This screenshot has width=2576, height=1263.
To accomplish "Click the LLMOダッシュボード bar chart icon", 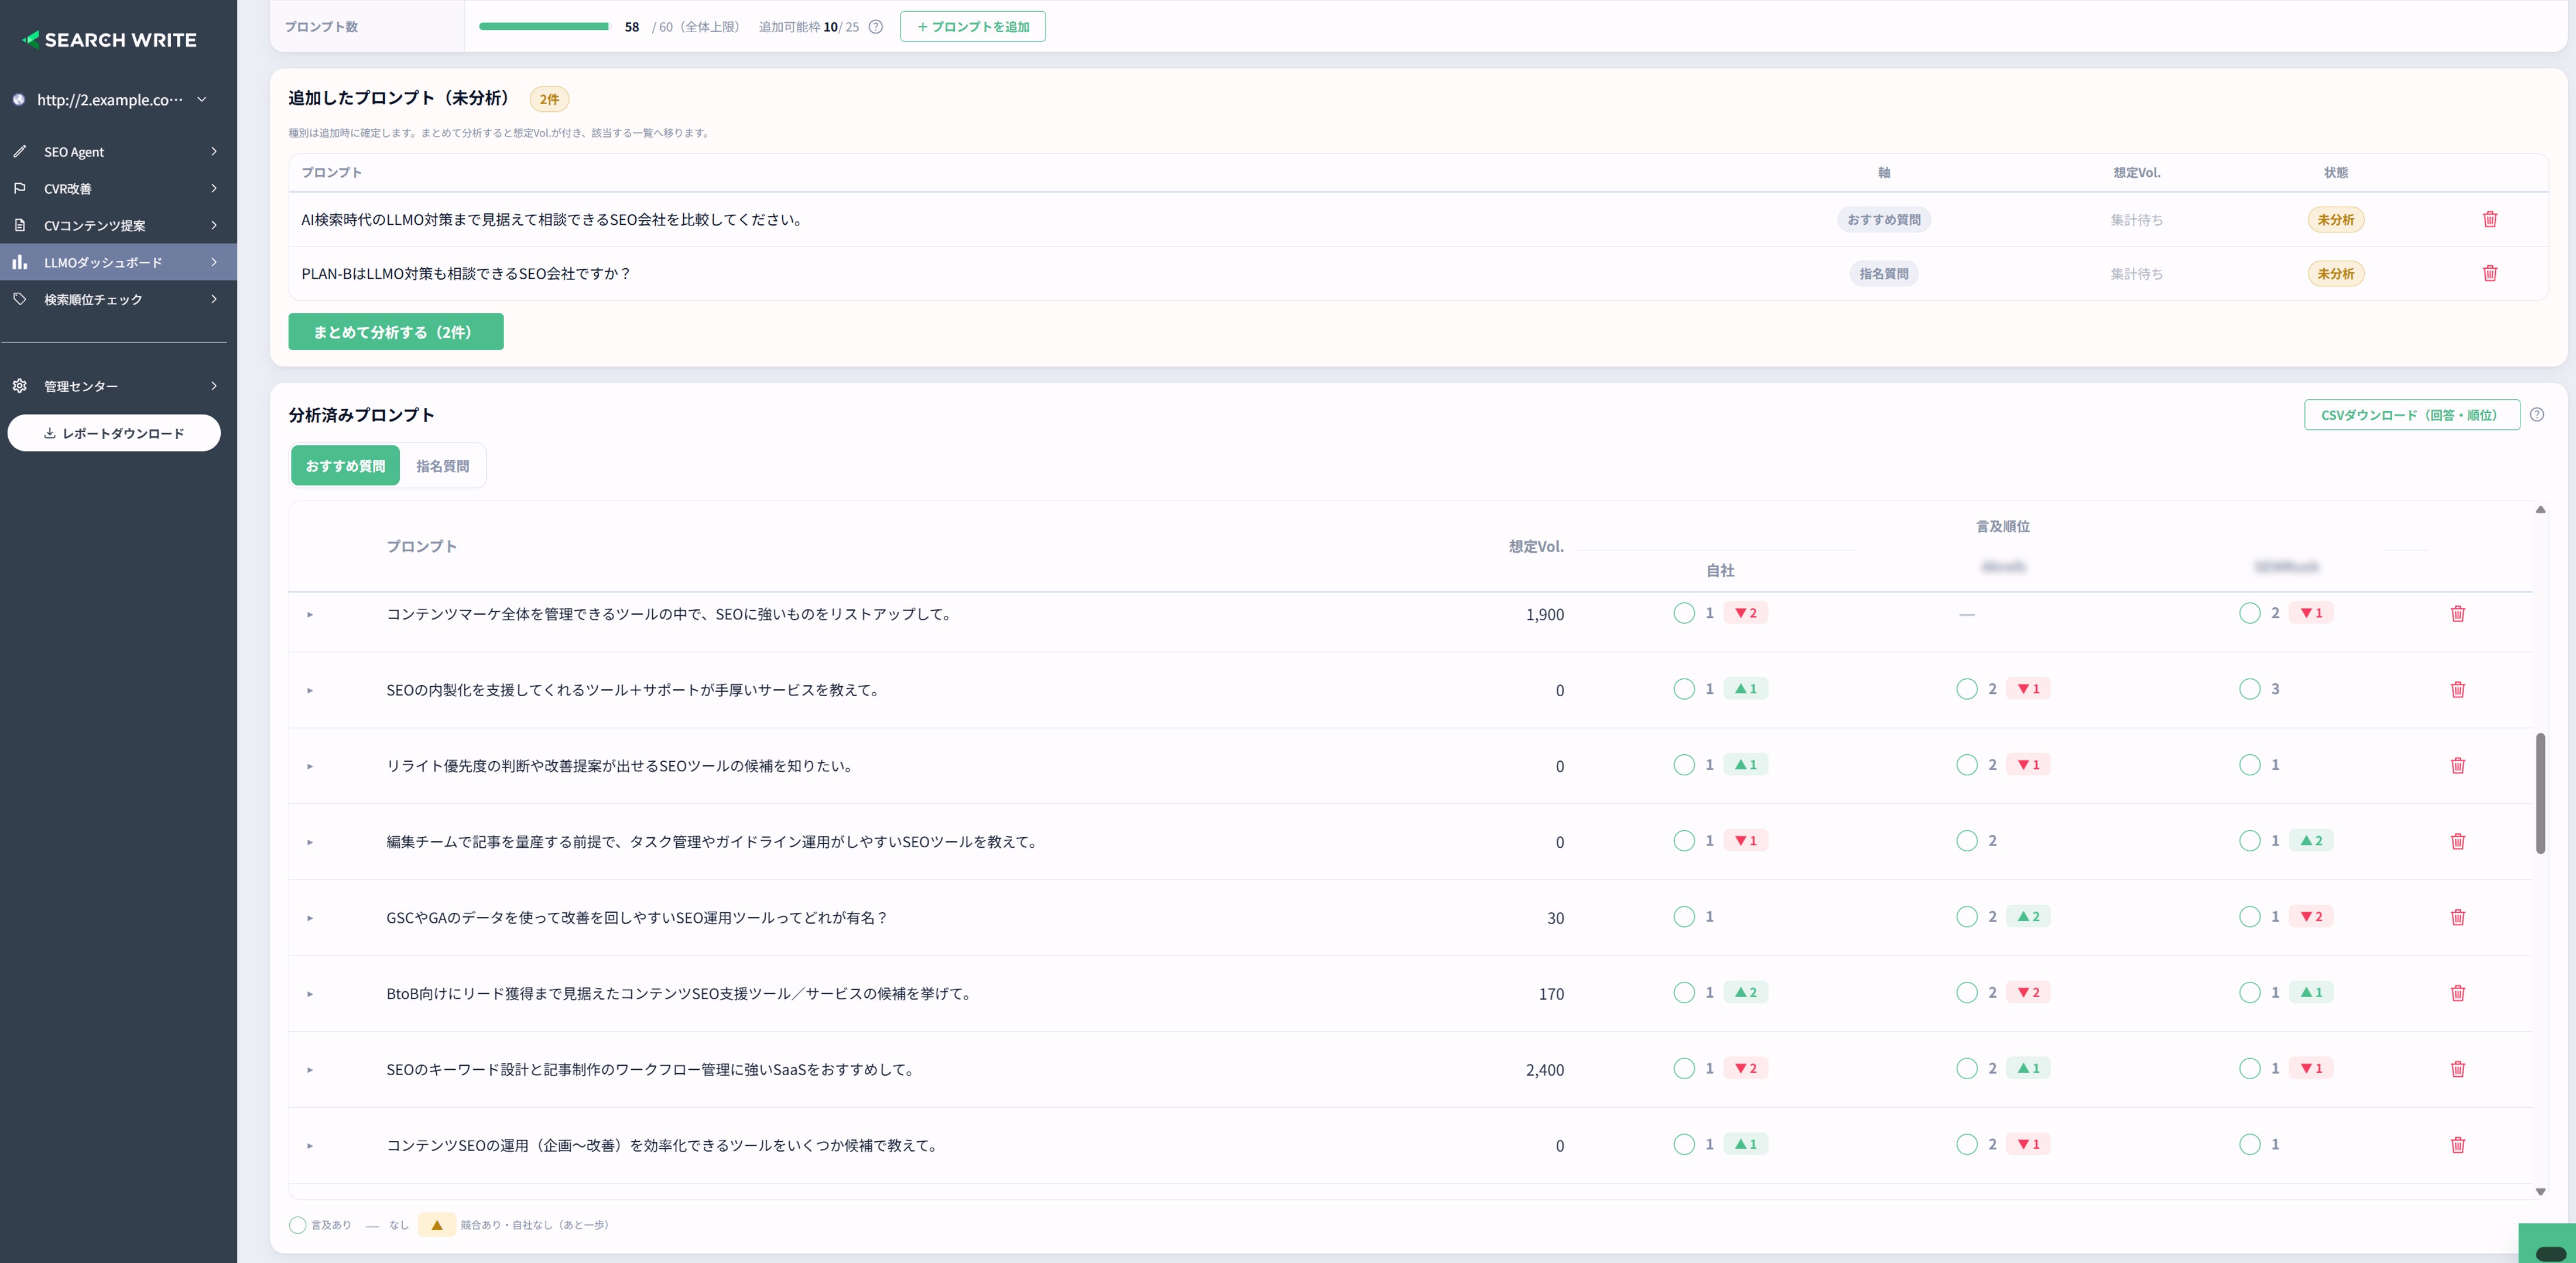I will point(19,262).
